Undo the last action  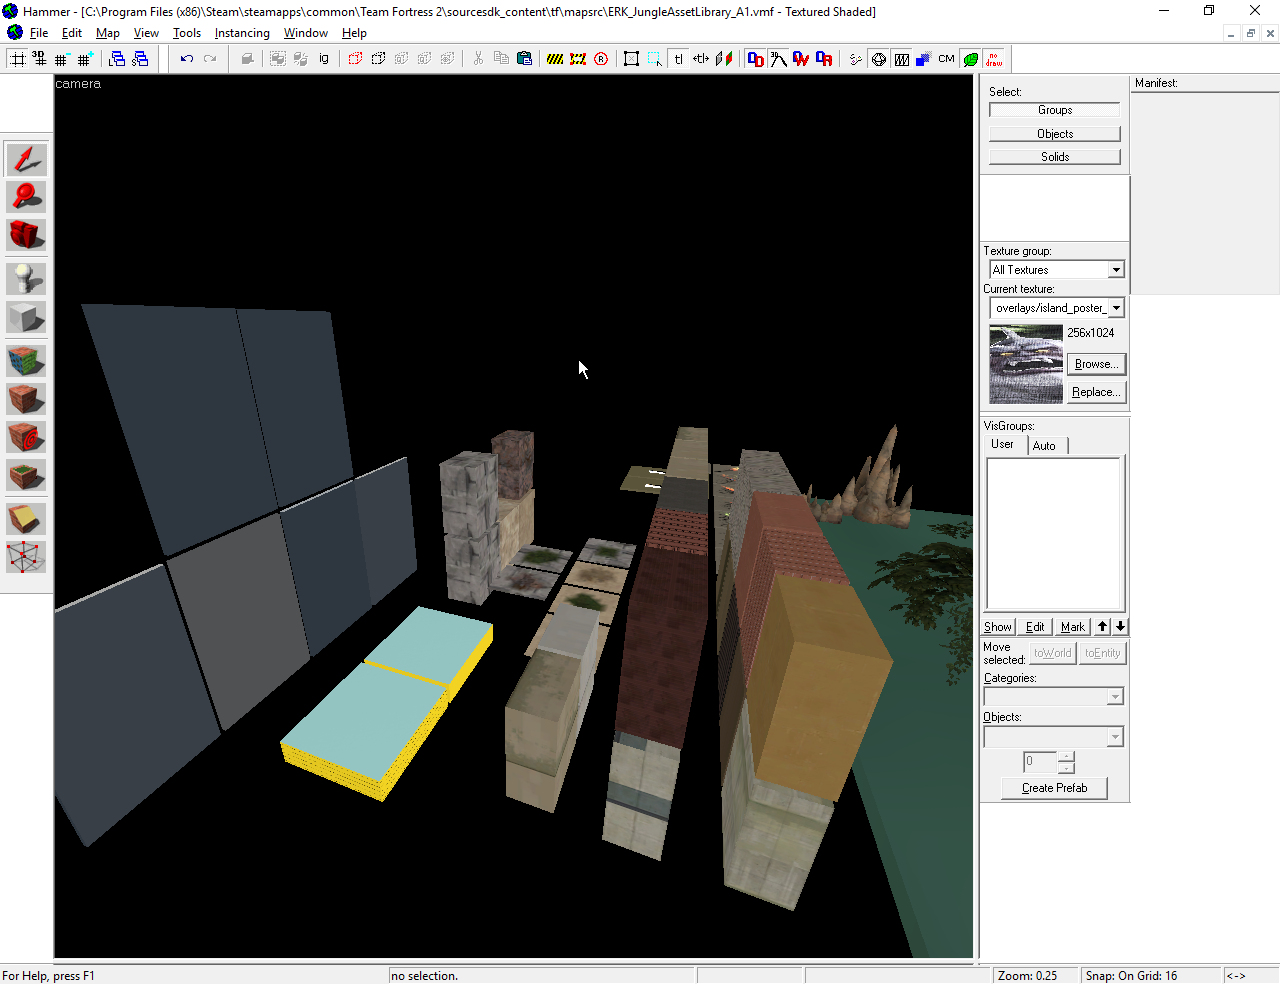click(186, 59)
